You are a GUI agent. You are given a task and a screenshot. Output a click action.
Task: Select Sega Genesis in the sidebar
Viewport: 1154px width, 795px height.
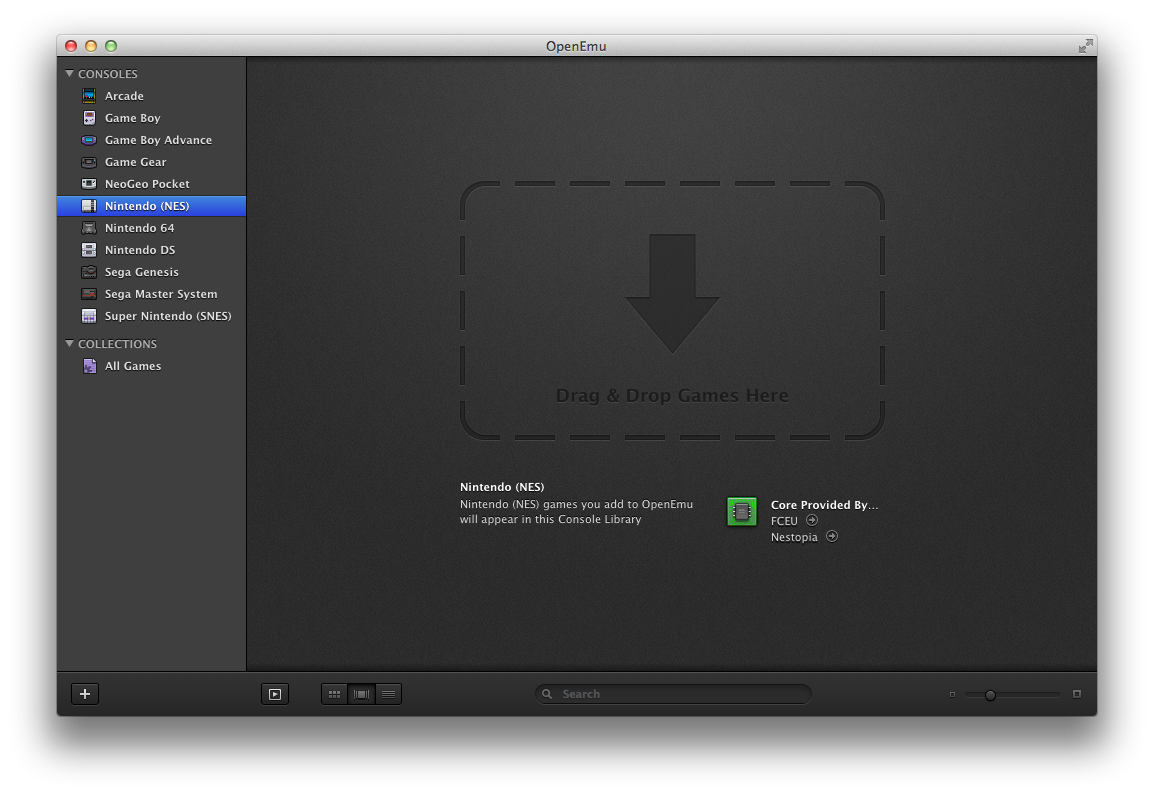[x=152, y=272]
